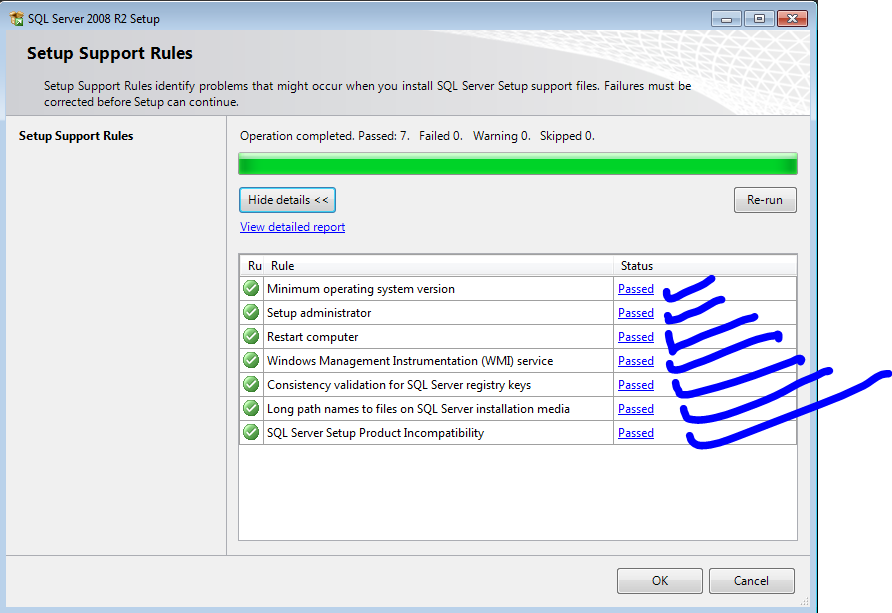Click the Ru column header
Screen dimensions: 892x613
[252, 266]
